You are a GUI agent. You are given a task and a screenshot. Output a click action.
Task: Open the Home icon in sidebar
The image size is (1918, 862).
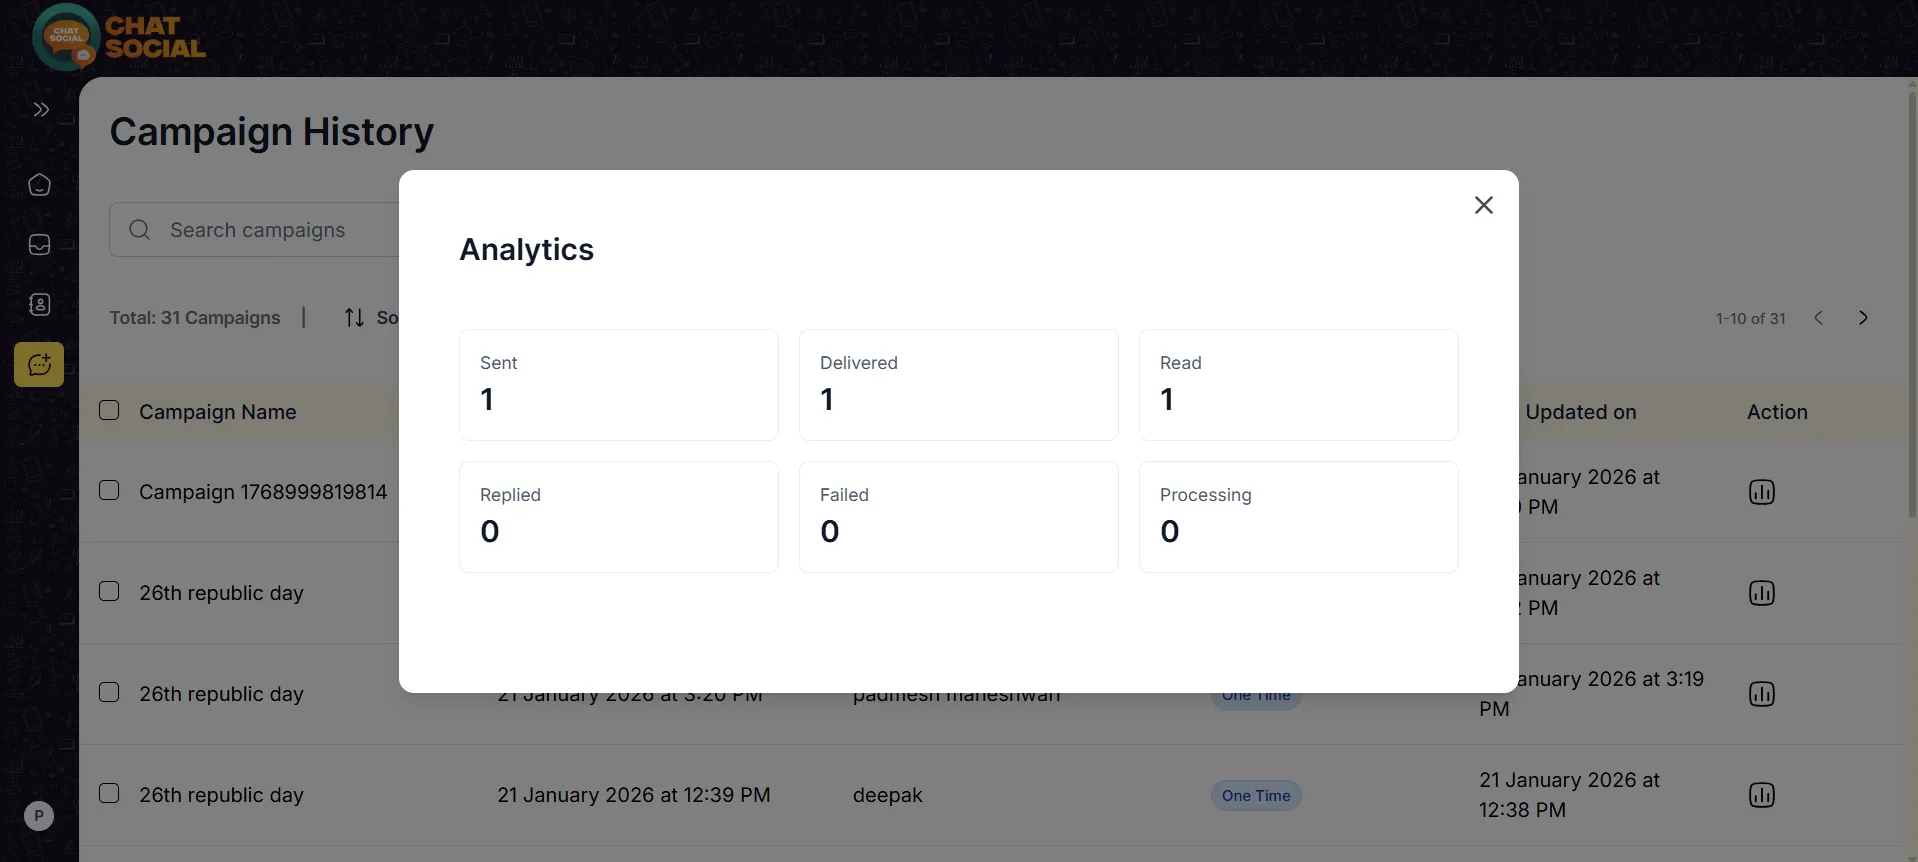[40, 185]
